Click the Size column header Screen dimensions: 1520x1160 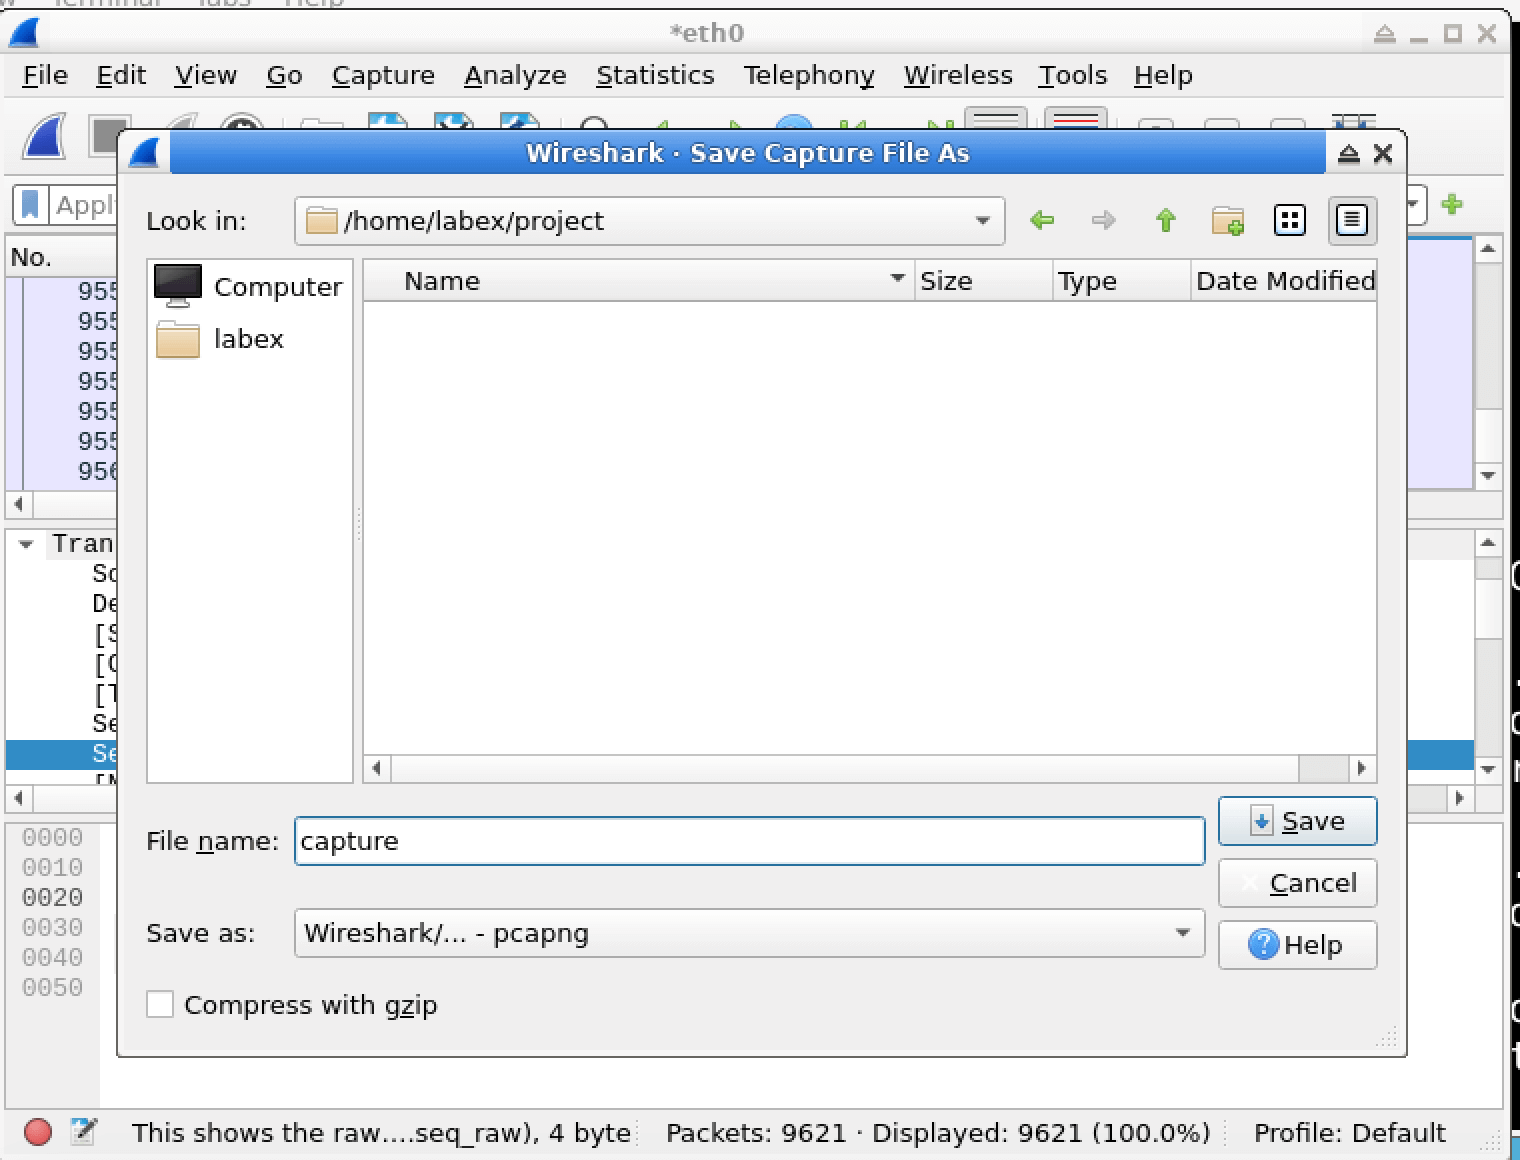click(x=984, y=281)
